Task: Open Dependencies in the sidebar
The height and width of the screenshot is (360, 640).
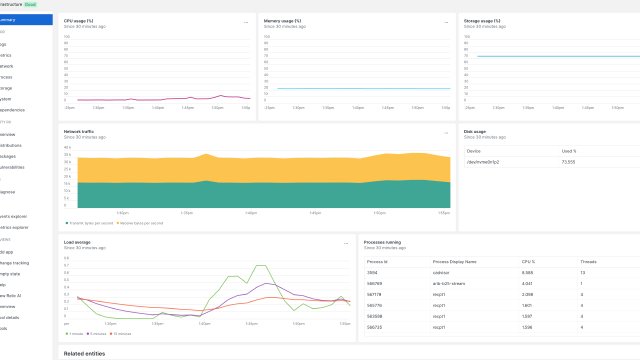Action: pyautogui.click(x=12, y=110)
